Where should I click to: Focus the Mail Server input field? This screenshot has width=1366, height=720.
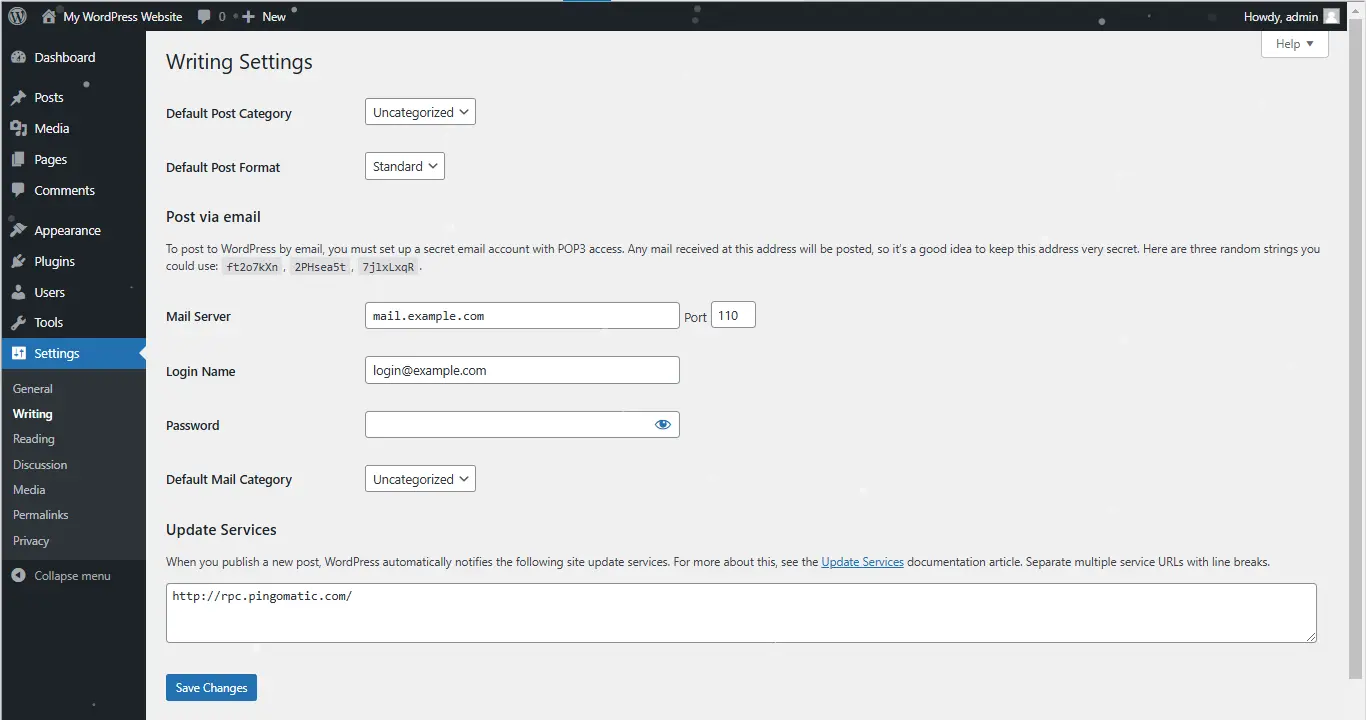point(522,315)
